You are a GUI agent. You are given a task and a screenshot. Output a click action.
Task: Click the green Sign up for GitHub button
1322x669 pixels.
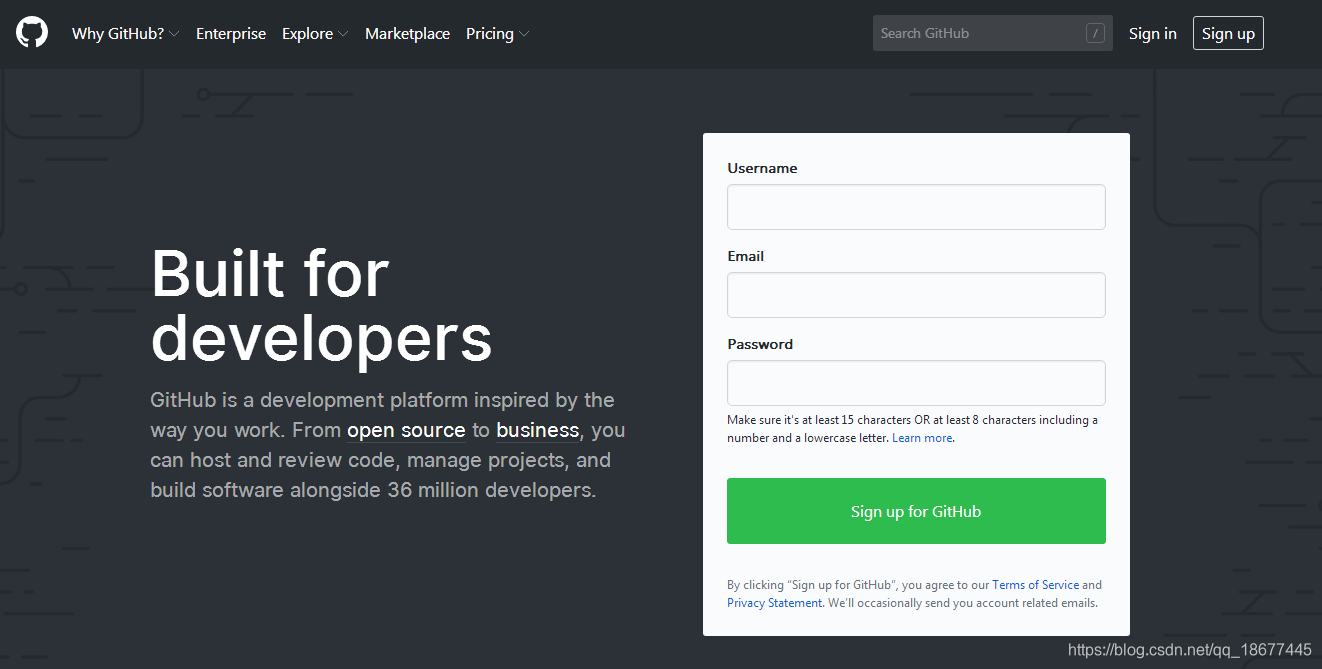916,511
